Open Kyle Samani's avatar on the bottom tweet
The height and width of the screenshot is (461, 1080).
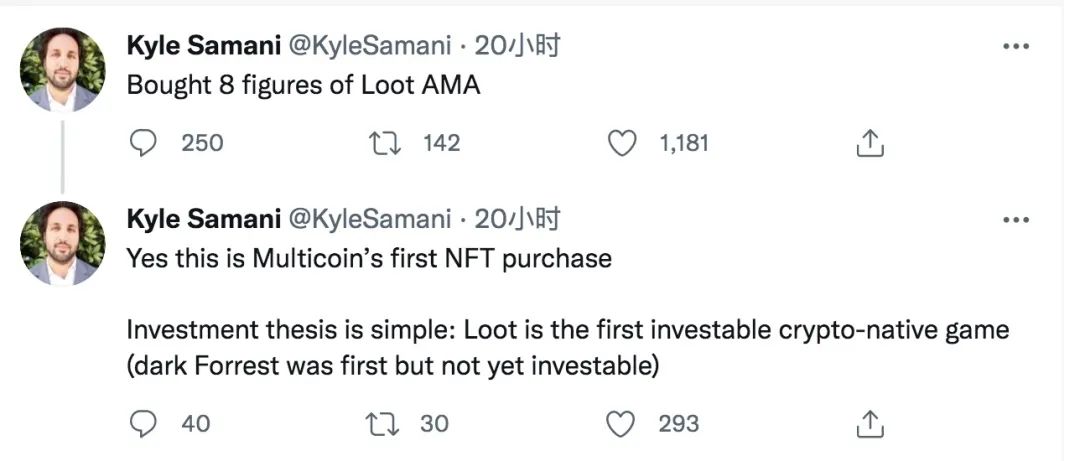[x=63, y=243]
